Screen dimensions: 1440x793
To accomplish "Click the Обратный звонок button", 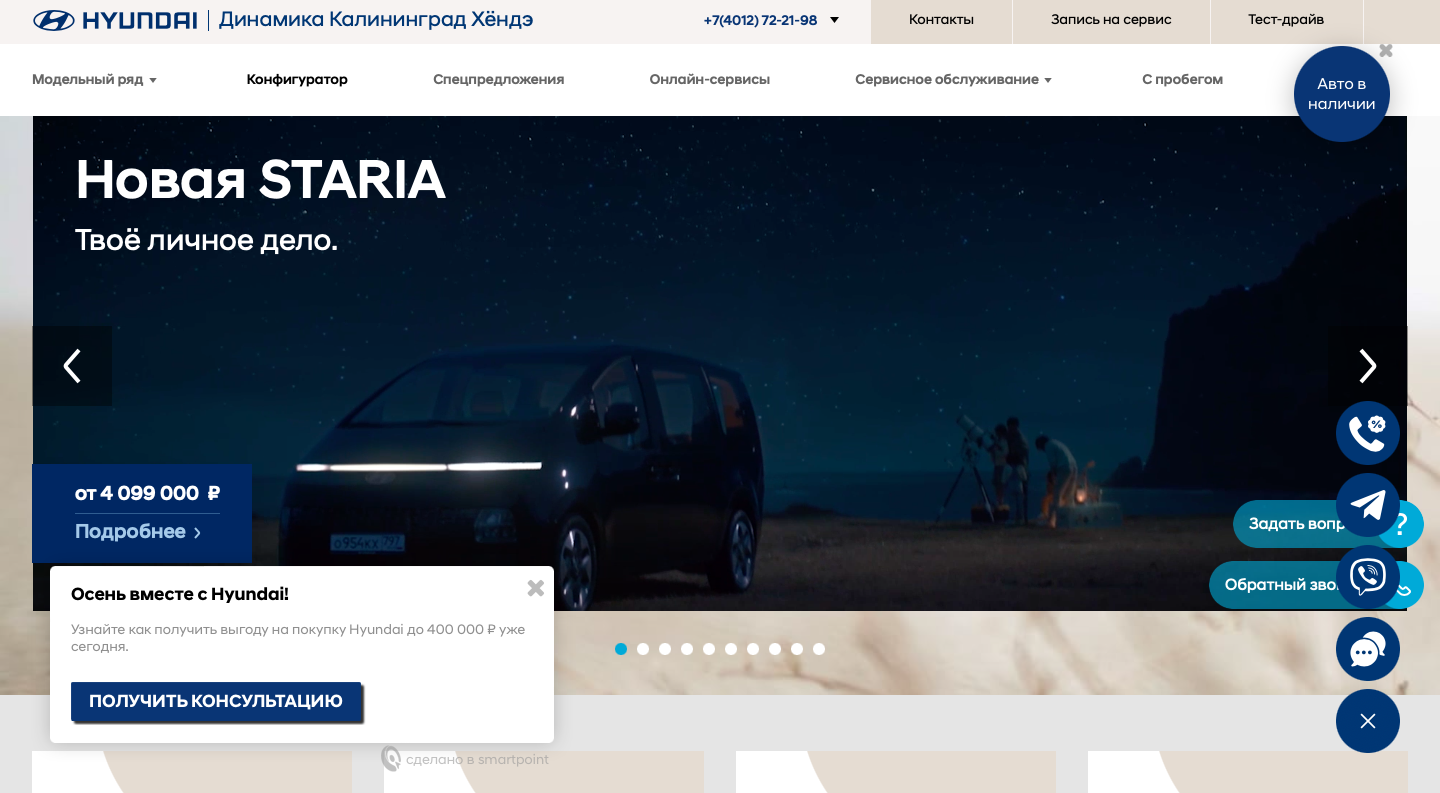I will pos(1280,585).
